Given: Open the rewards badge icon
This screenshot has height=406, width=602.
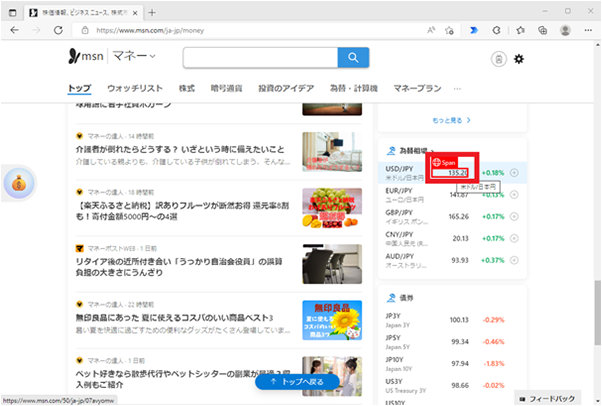Looking at the screenshot, I should tap(498, 59).
